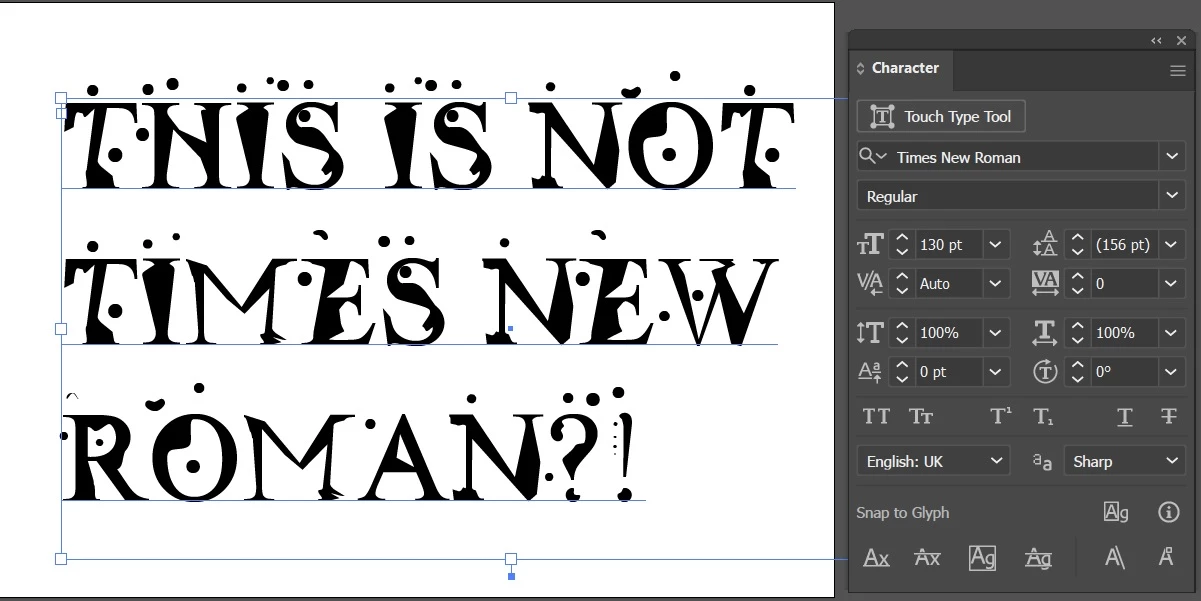Open the Character panel menu

click(x=1177, y=70)
